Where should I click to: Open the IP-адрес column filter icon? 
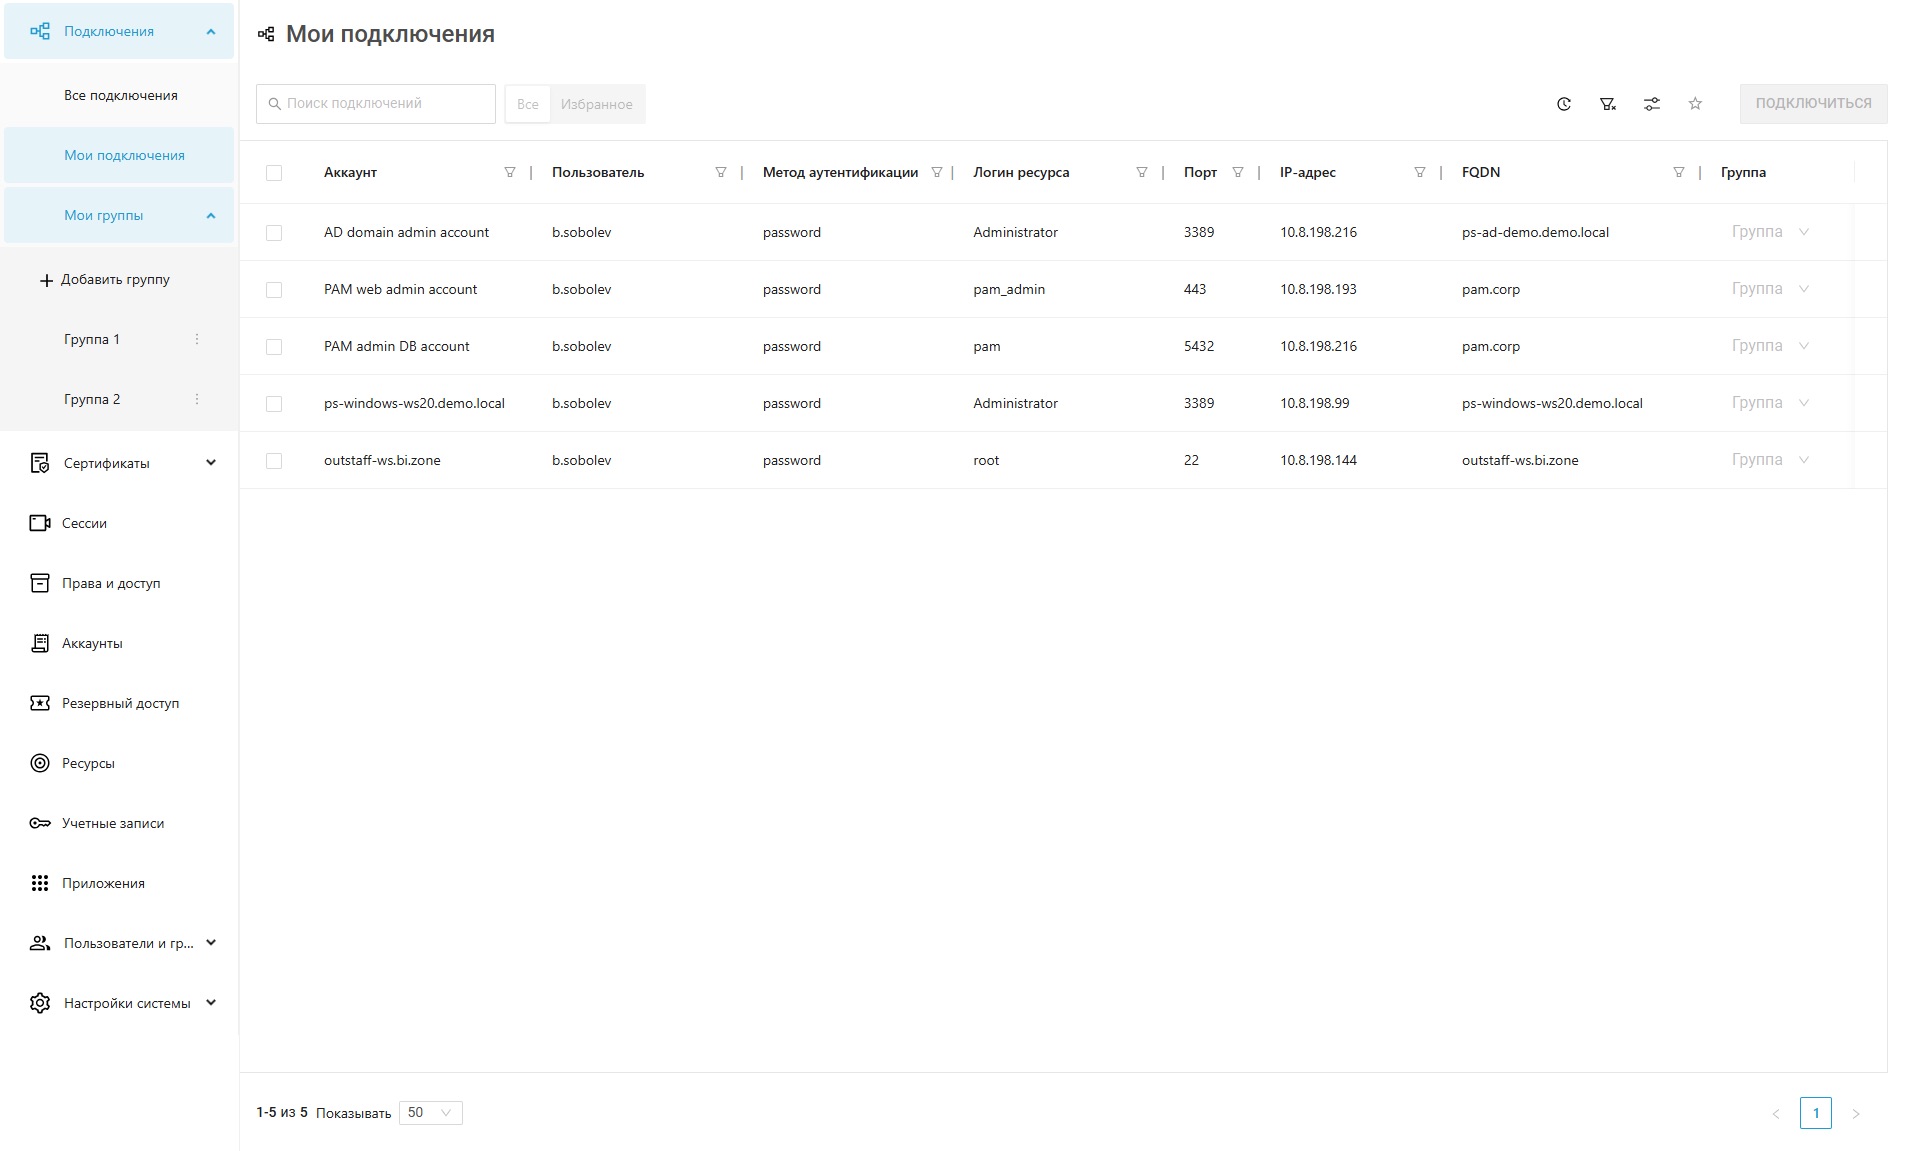[x=1419, y=172]
